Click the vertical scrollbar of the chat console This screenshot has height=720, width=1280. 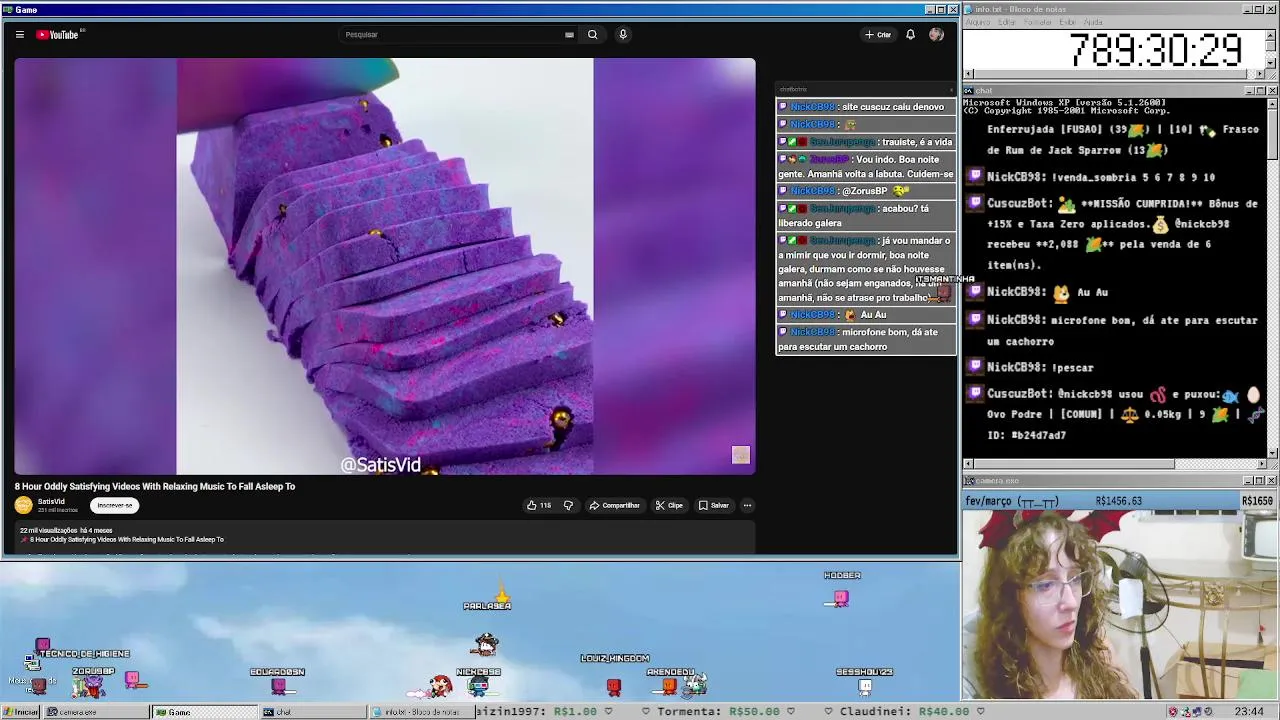[1271, 277]
